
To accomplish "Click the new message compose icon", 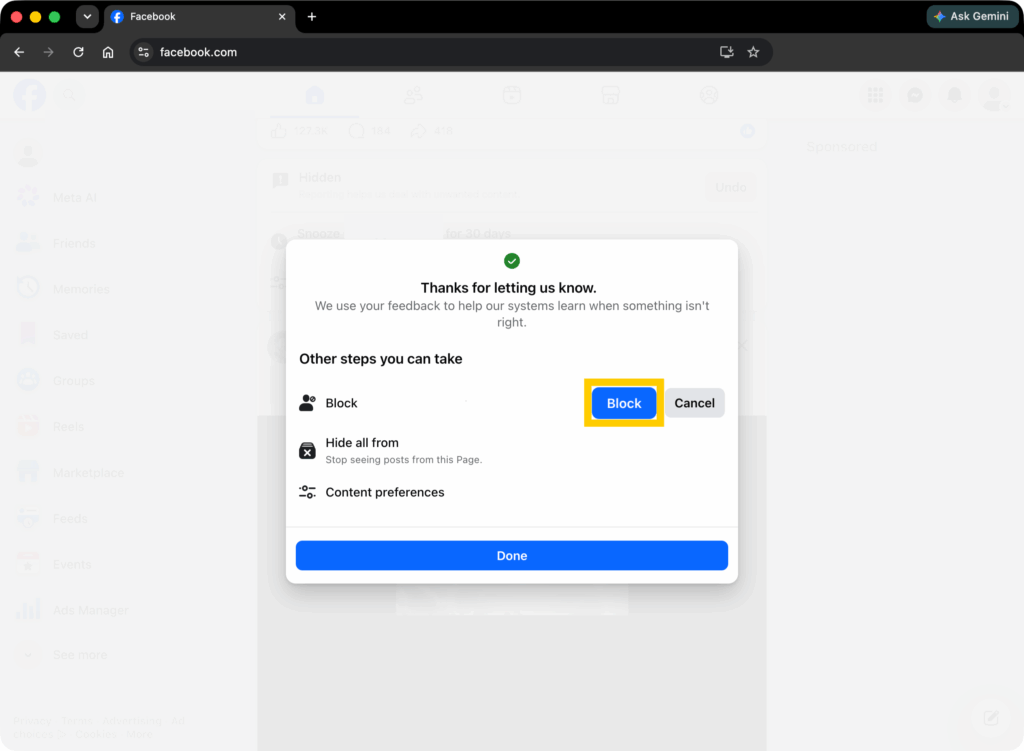I will tap(991, 718).
